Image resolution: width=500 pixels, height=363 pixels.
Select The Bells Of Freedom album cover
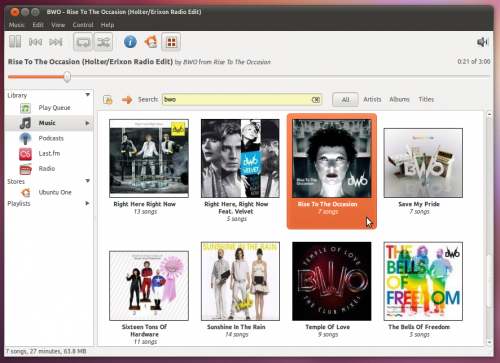click(x=423, y=281)
